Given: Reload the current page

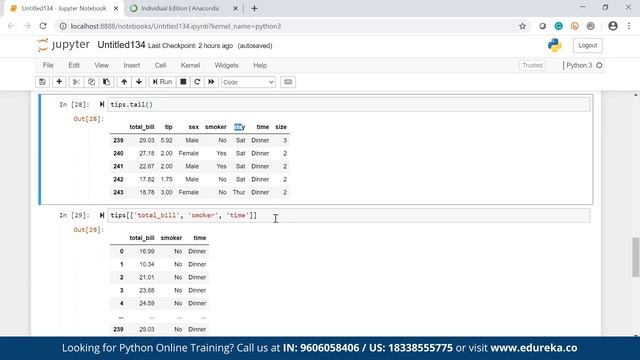Looking at the screenshot, I should pyautogui.click(x=43, y=26).
